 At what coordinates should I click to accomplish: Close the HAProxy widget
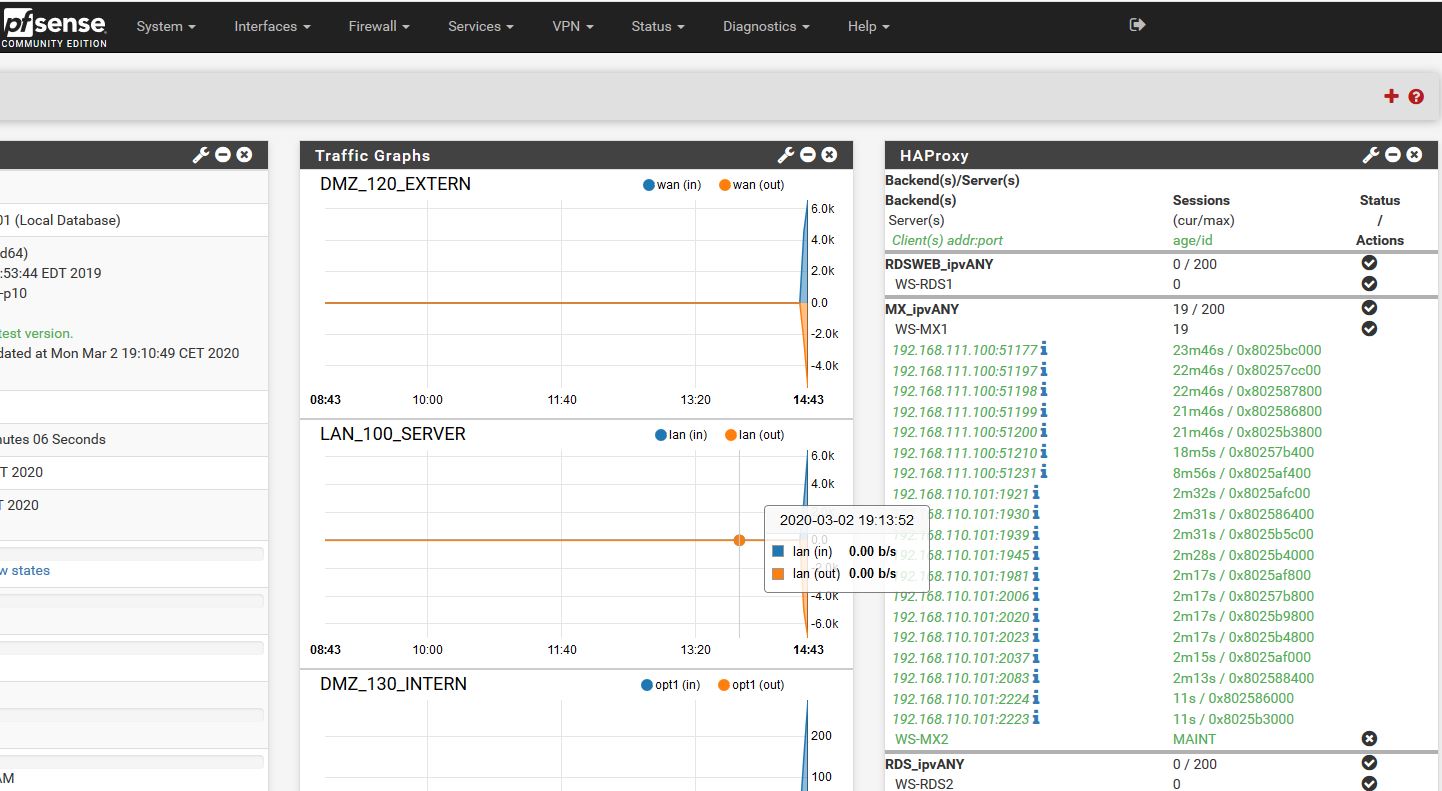1414,155
